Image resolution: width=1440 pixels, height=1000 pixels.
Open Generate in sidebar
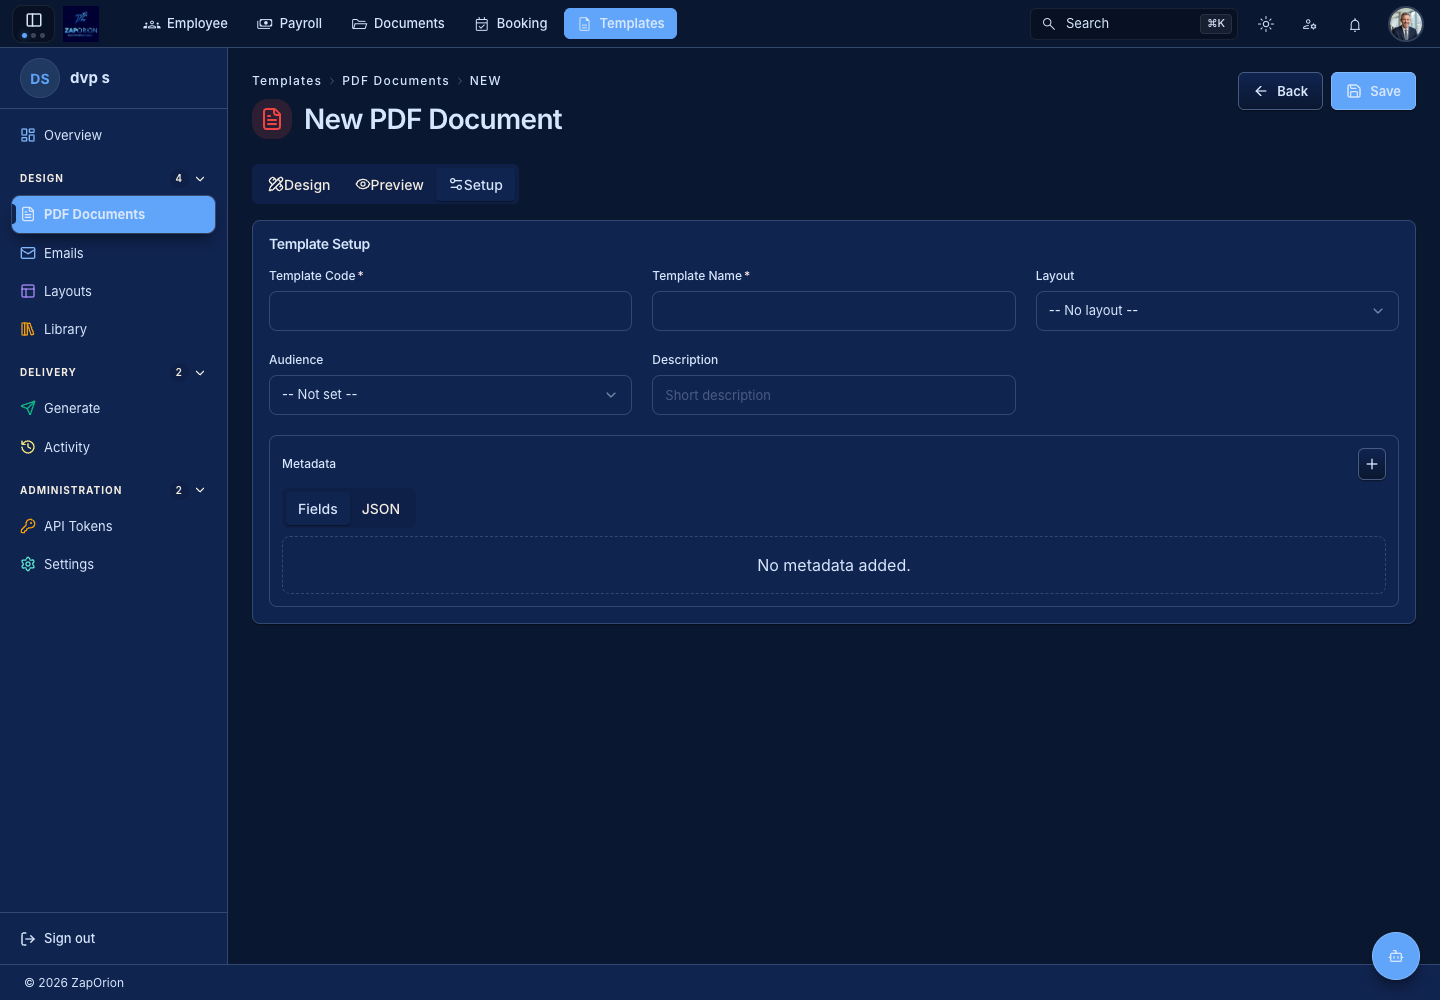pos(113,408)
